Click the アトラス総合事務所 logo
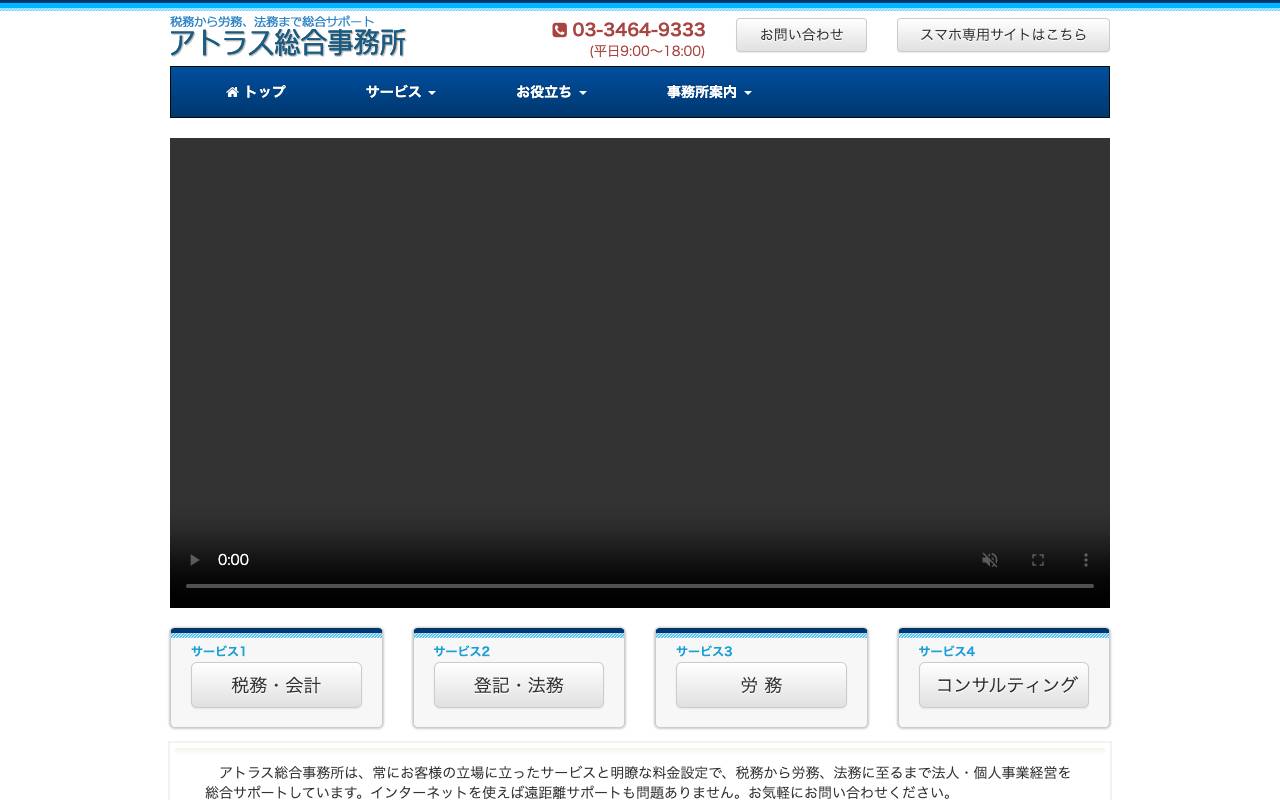The width and height of the screenshot is (1280, 800). coord(288,43)
